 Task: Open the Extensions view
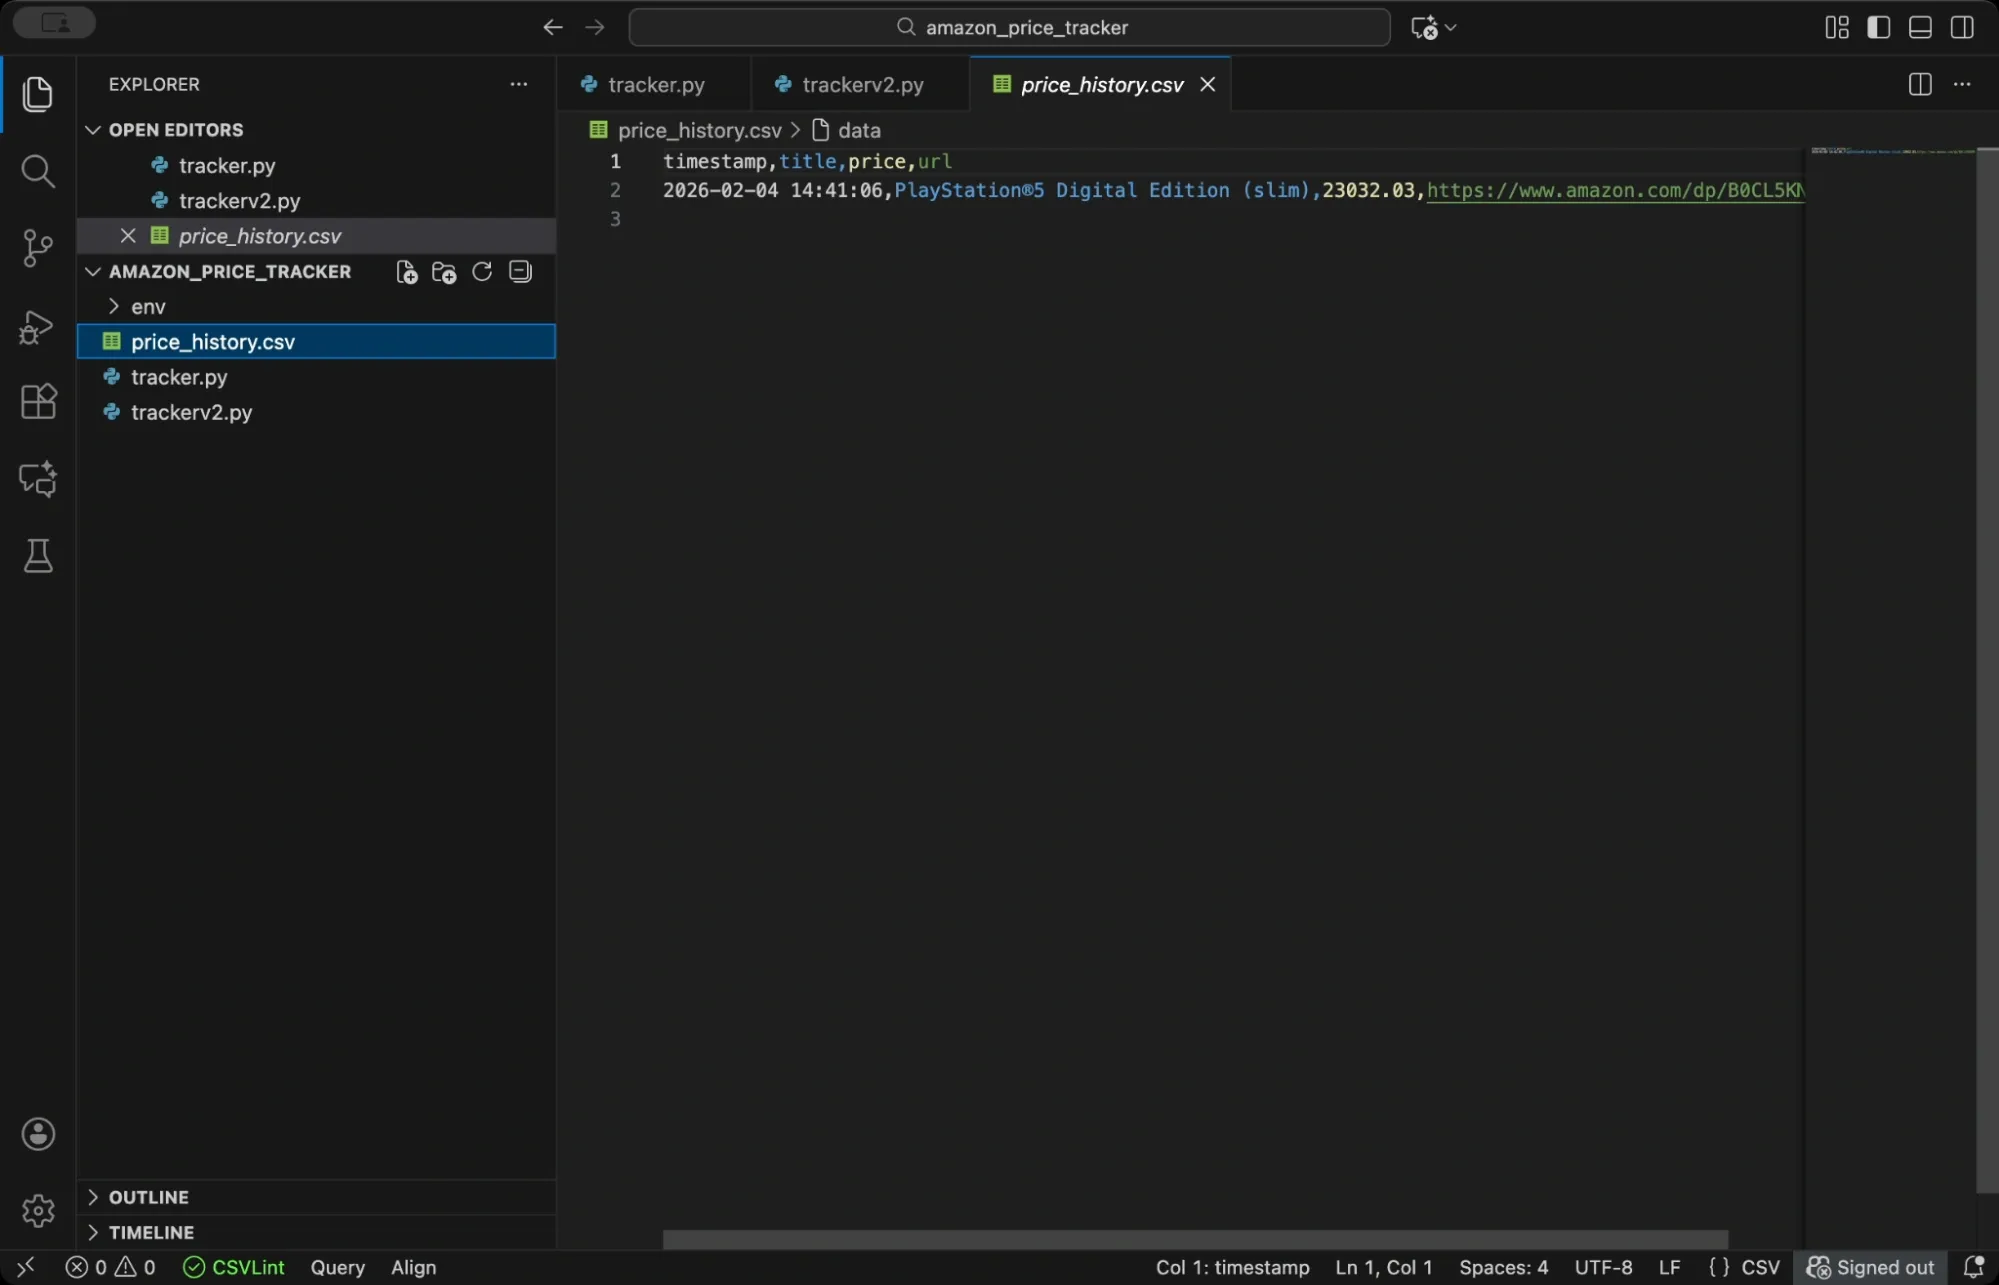coord(37,402)
